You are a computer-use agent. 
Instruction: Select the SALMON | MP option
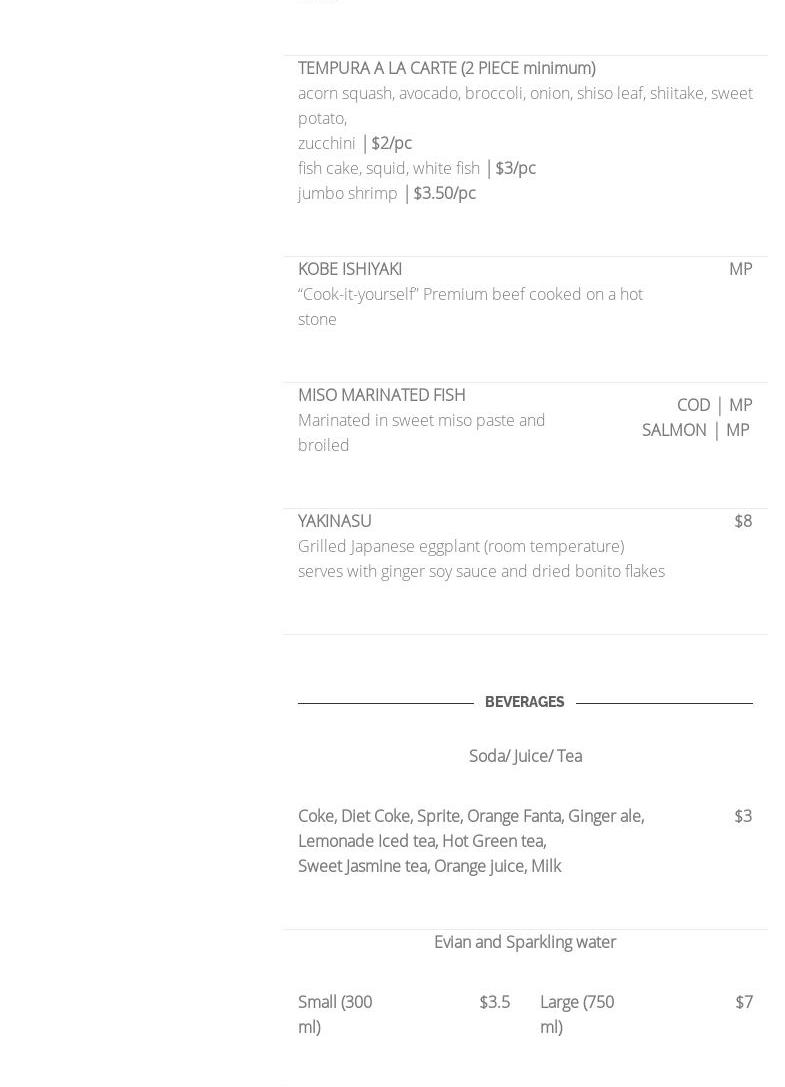click(695, 430)
